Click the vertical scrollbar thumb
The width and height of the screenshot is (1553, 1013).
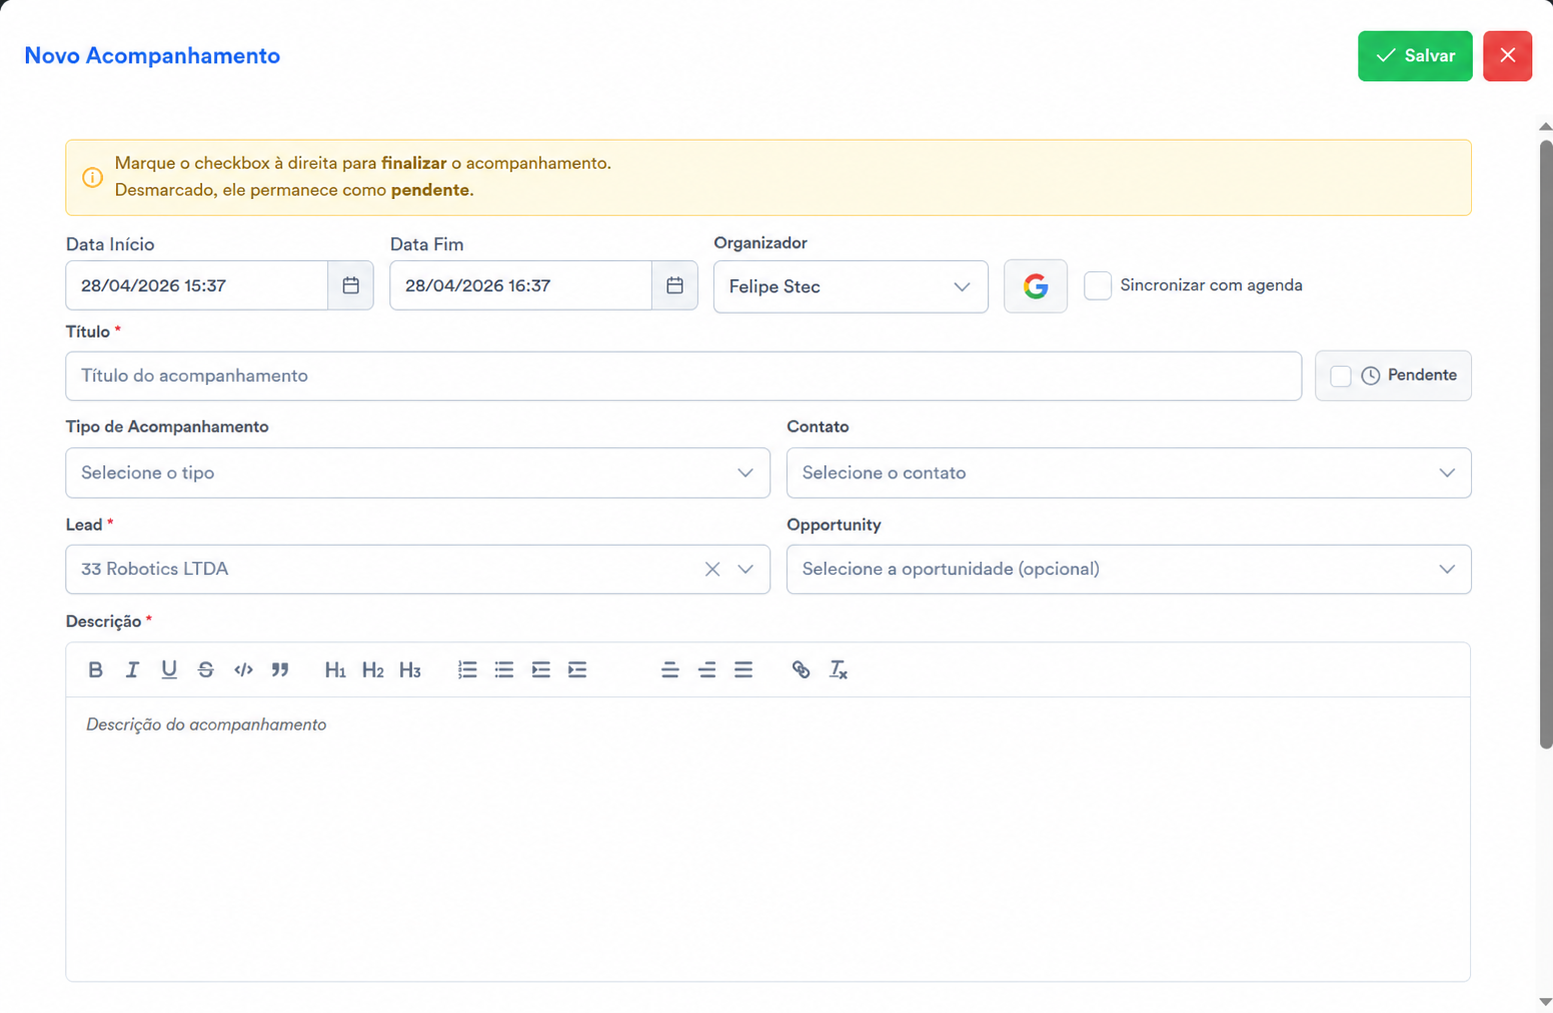click(x=1546, y=445)
